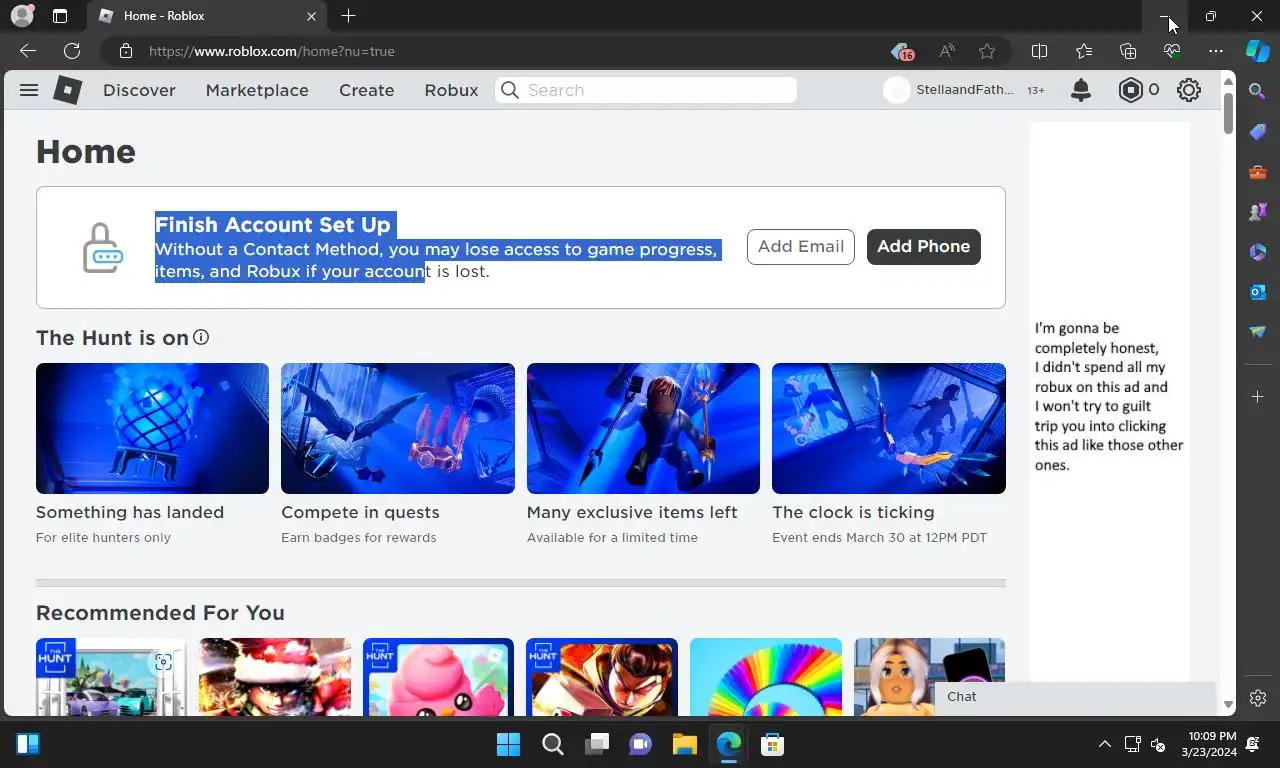Open the StellaandFath profile link
This screenshot has height=768, width=1280.
951,90
